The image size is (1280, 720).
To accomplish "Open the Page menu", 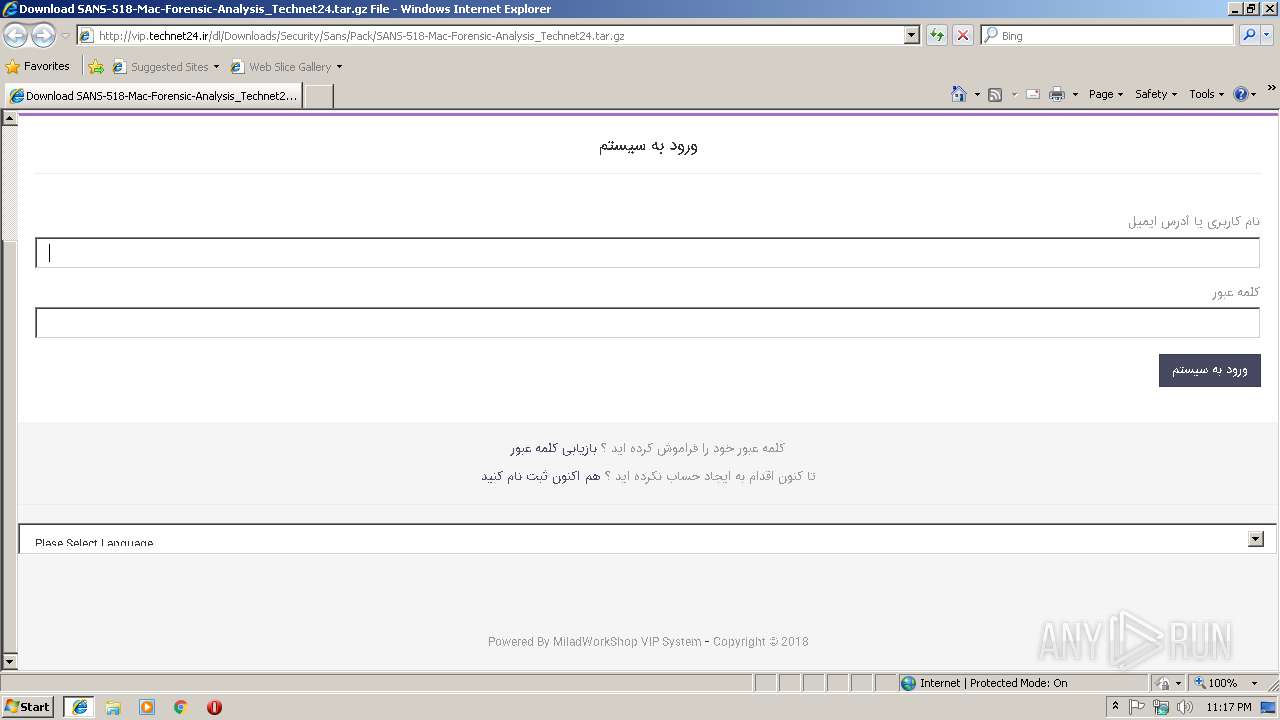I will [1105, 94].
